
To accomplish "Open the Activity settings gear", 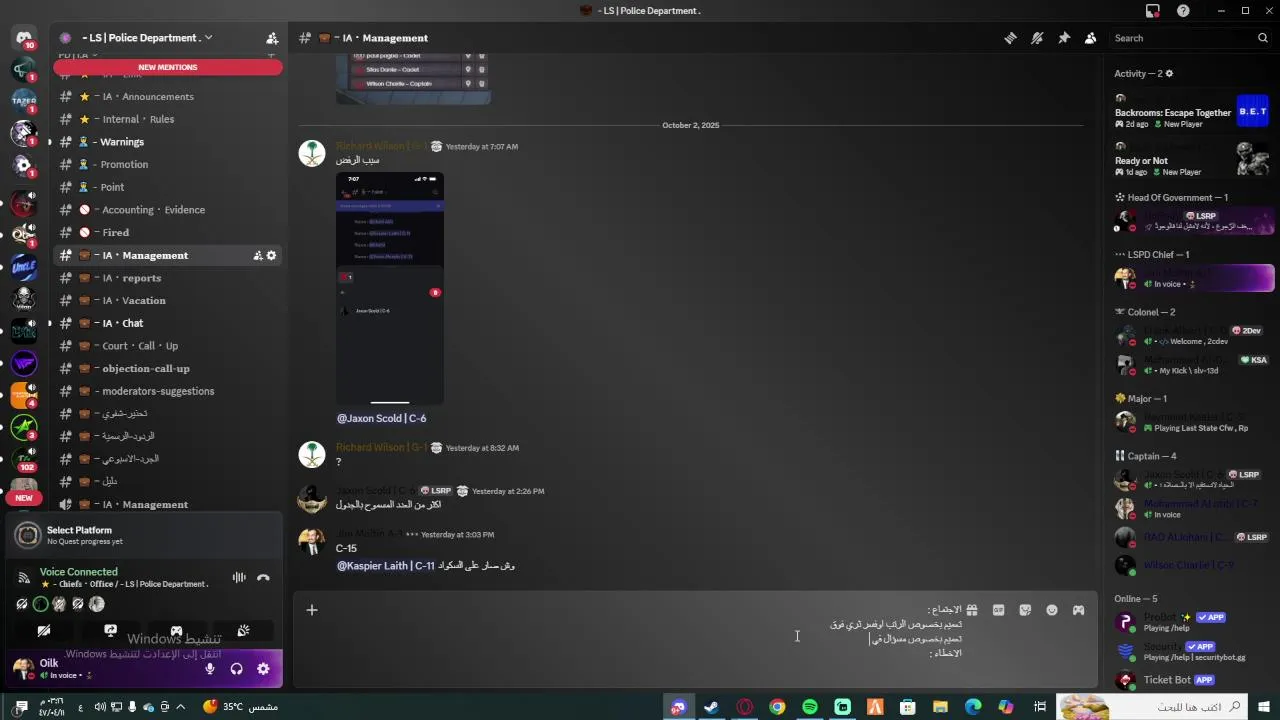I will (1169, 73).
